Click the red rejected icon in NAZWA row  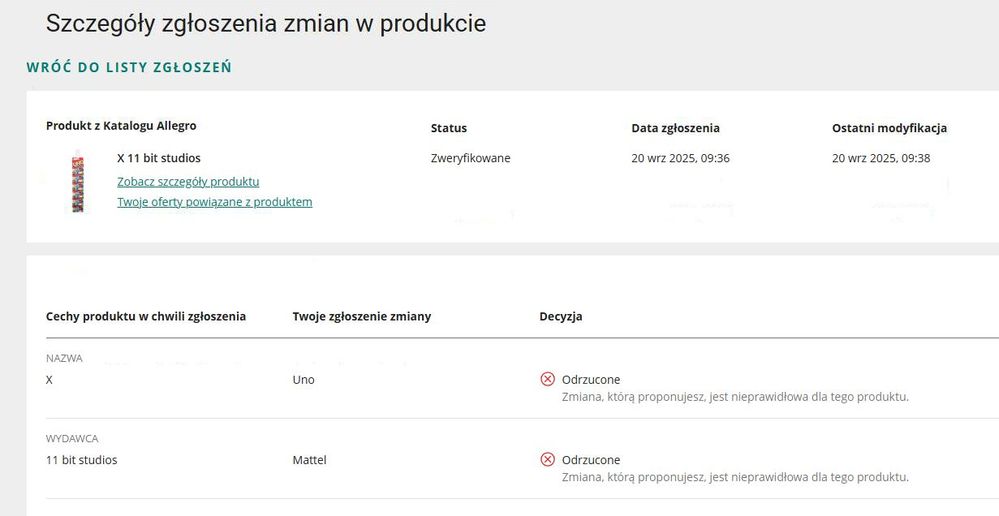pos(547,379)
